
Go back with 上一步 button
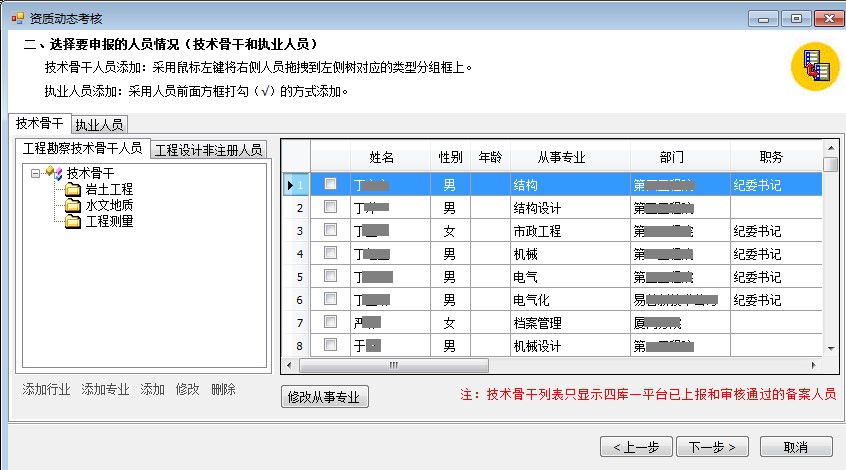[x=635, y=446]
